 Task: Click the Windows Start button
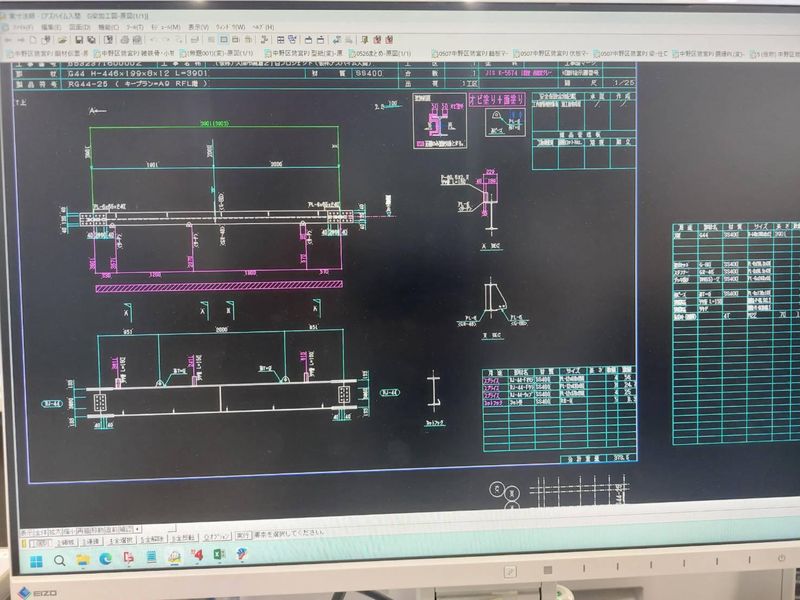click(x=33, y=561)
